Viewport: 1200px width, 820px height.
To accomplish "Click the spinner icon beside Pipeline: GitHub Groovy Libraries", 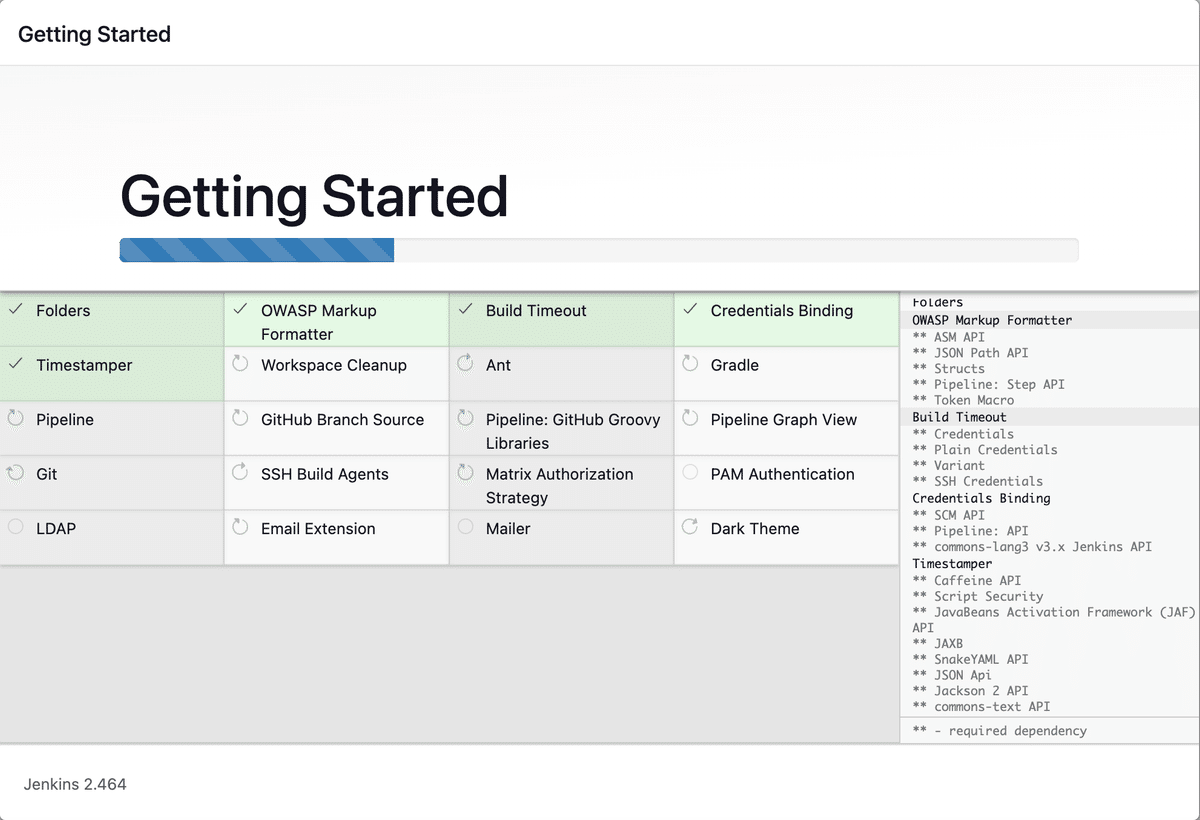I will pyautogui.click(x=465, y=417).
